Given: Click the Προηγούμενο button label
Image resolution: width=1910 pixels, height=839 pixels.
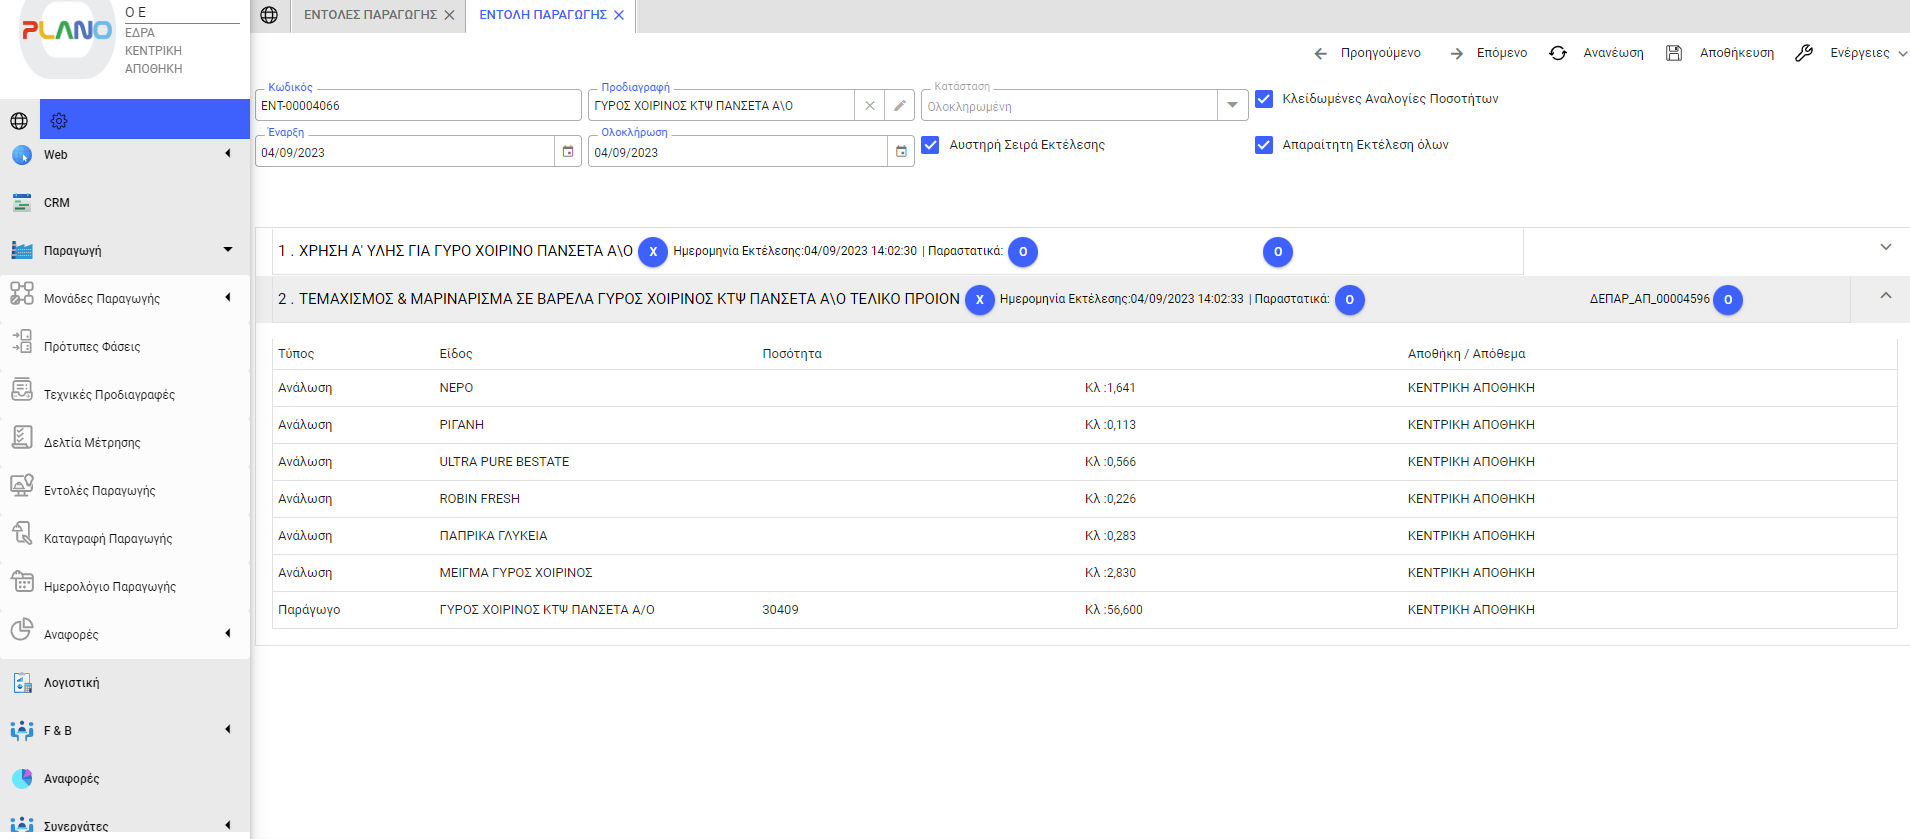Looking at the screenshot, I should pyautogui.click(x=1380, y=53).
